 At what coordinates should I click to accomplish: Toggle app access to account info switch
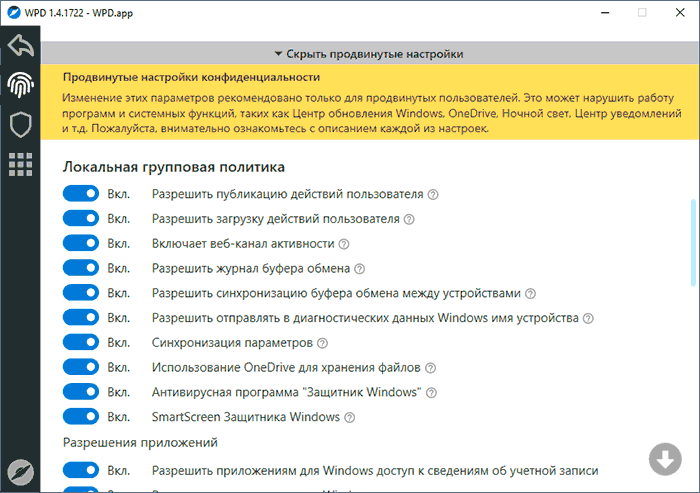click(80, 469)
